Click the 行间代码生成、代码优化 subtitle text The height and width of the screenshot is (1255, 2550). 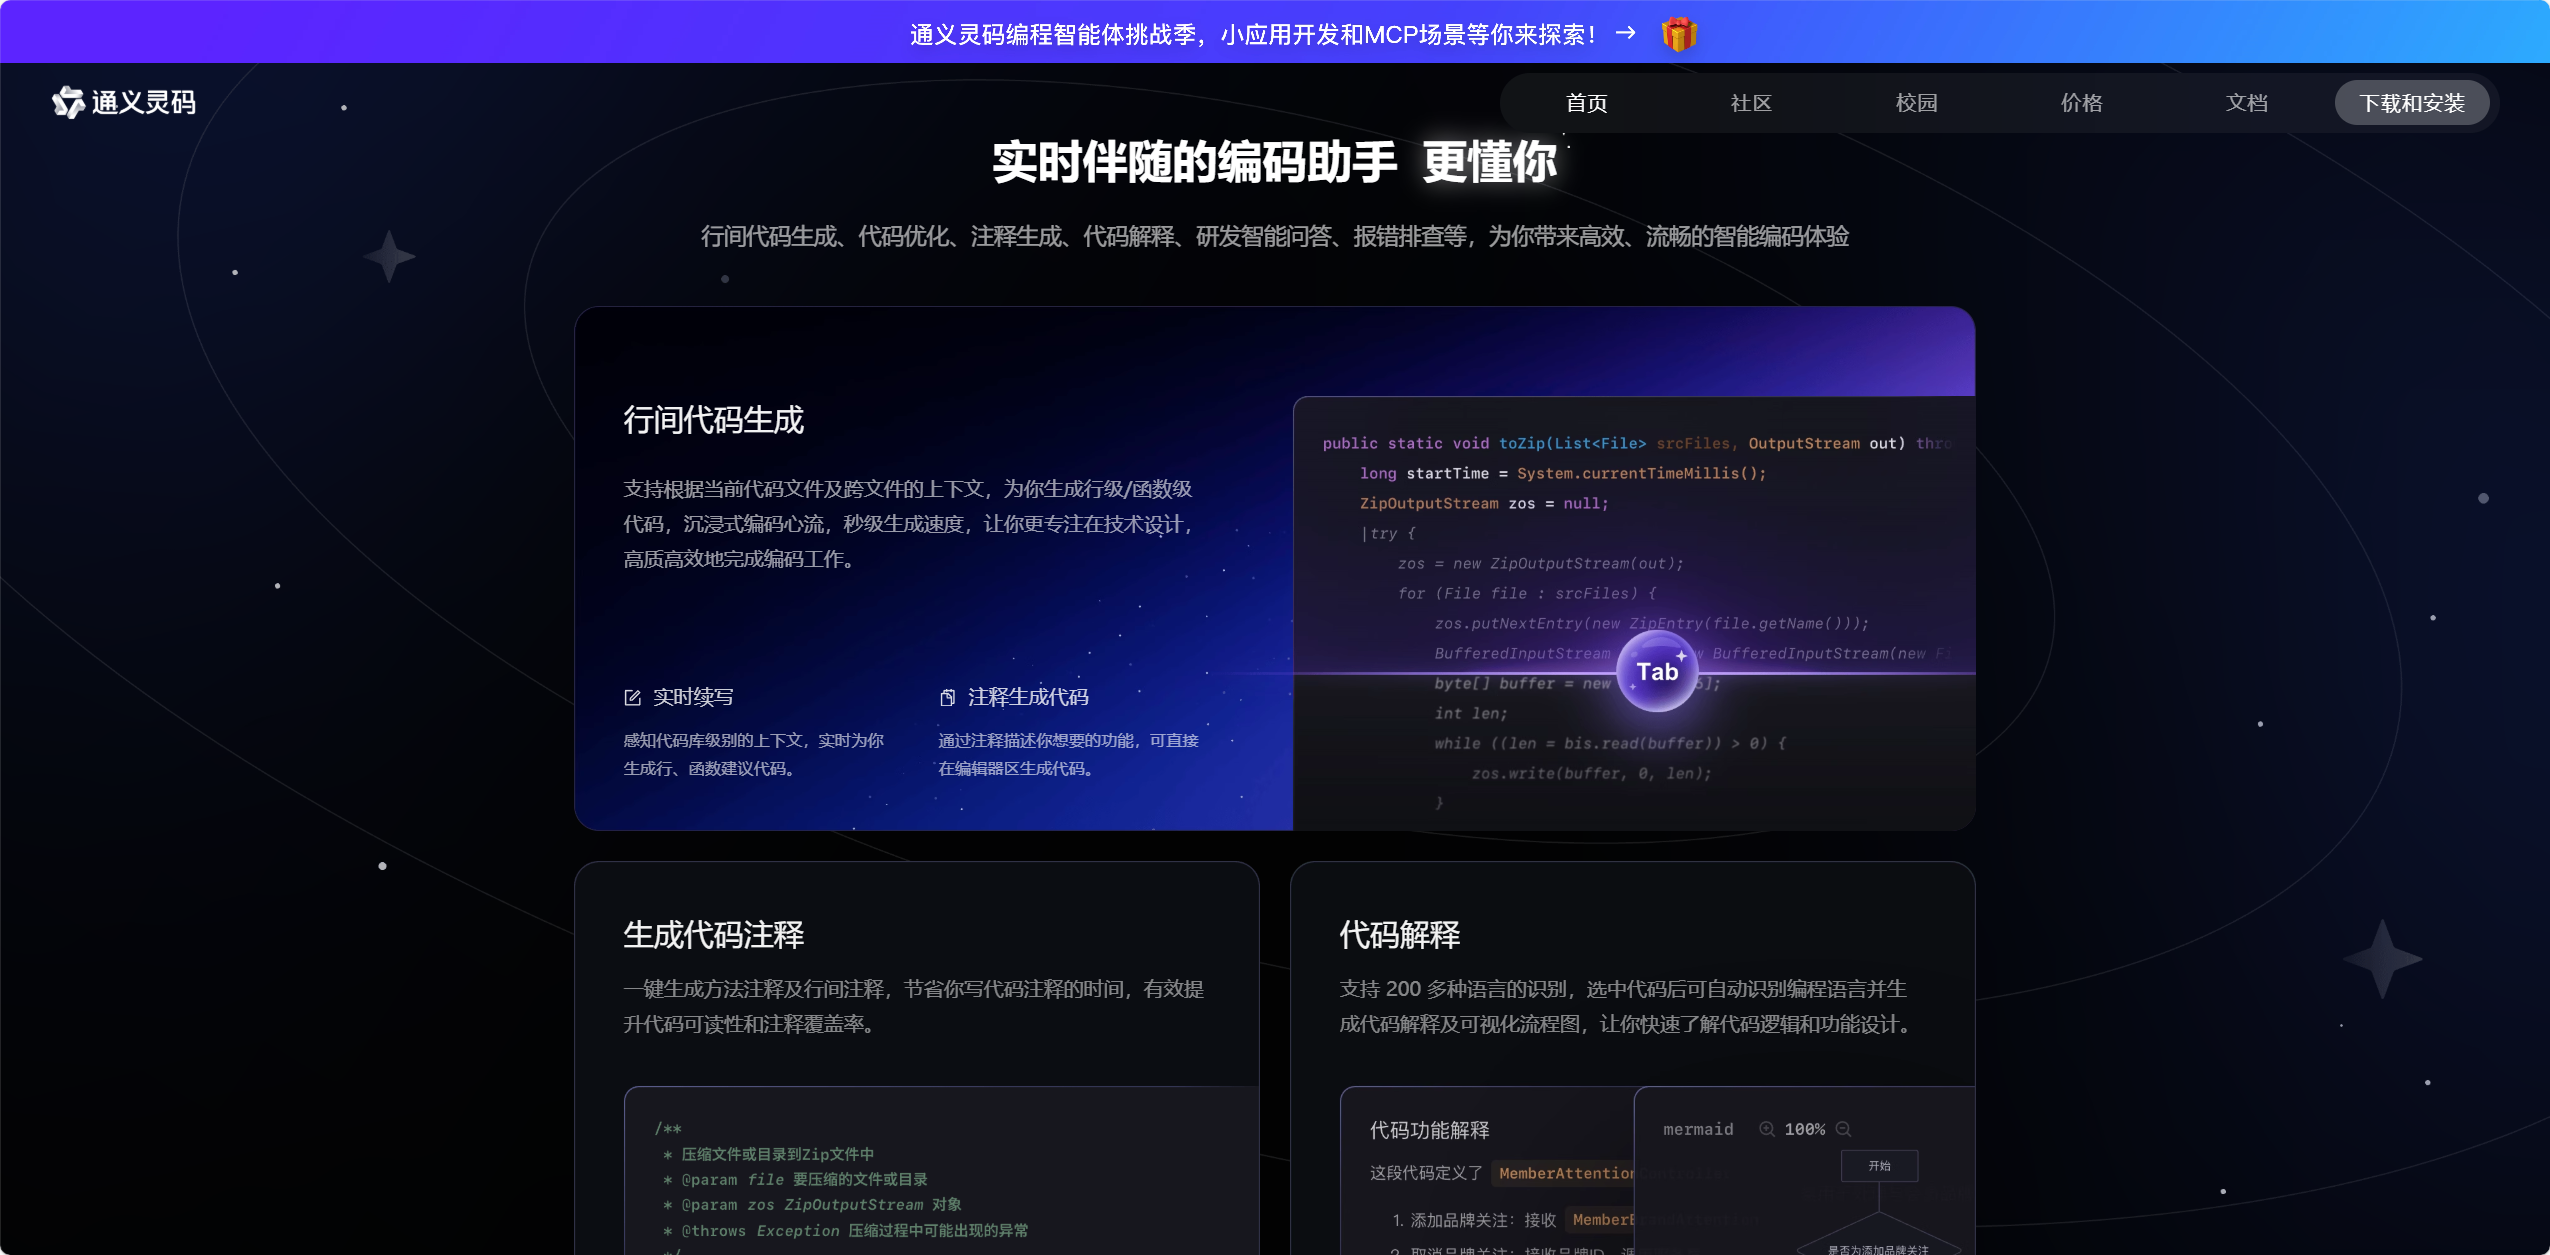[1275, 236]
